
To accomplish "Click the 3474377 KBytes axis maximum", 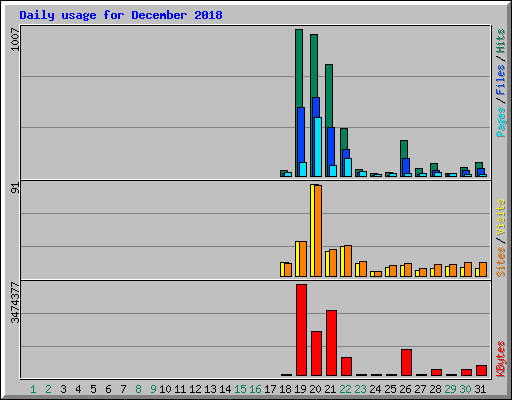I will (x=15, y=303).
